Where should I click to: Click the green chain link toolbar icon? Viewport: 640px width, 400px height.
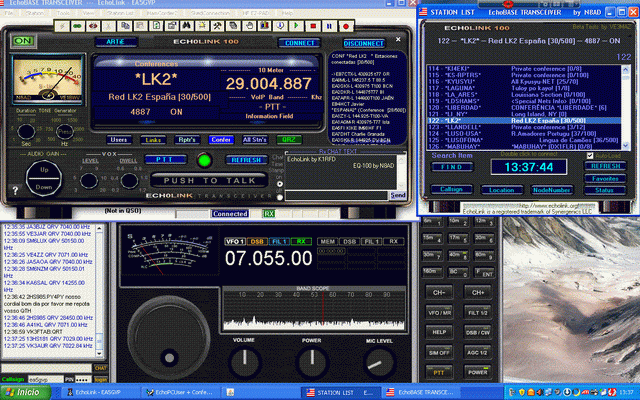pyautogui.click(x=77, y=27)
